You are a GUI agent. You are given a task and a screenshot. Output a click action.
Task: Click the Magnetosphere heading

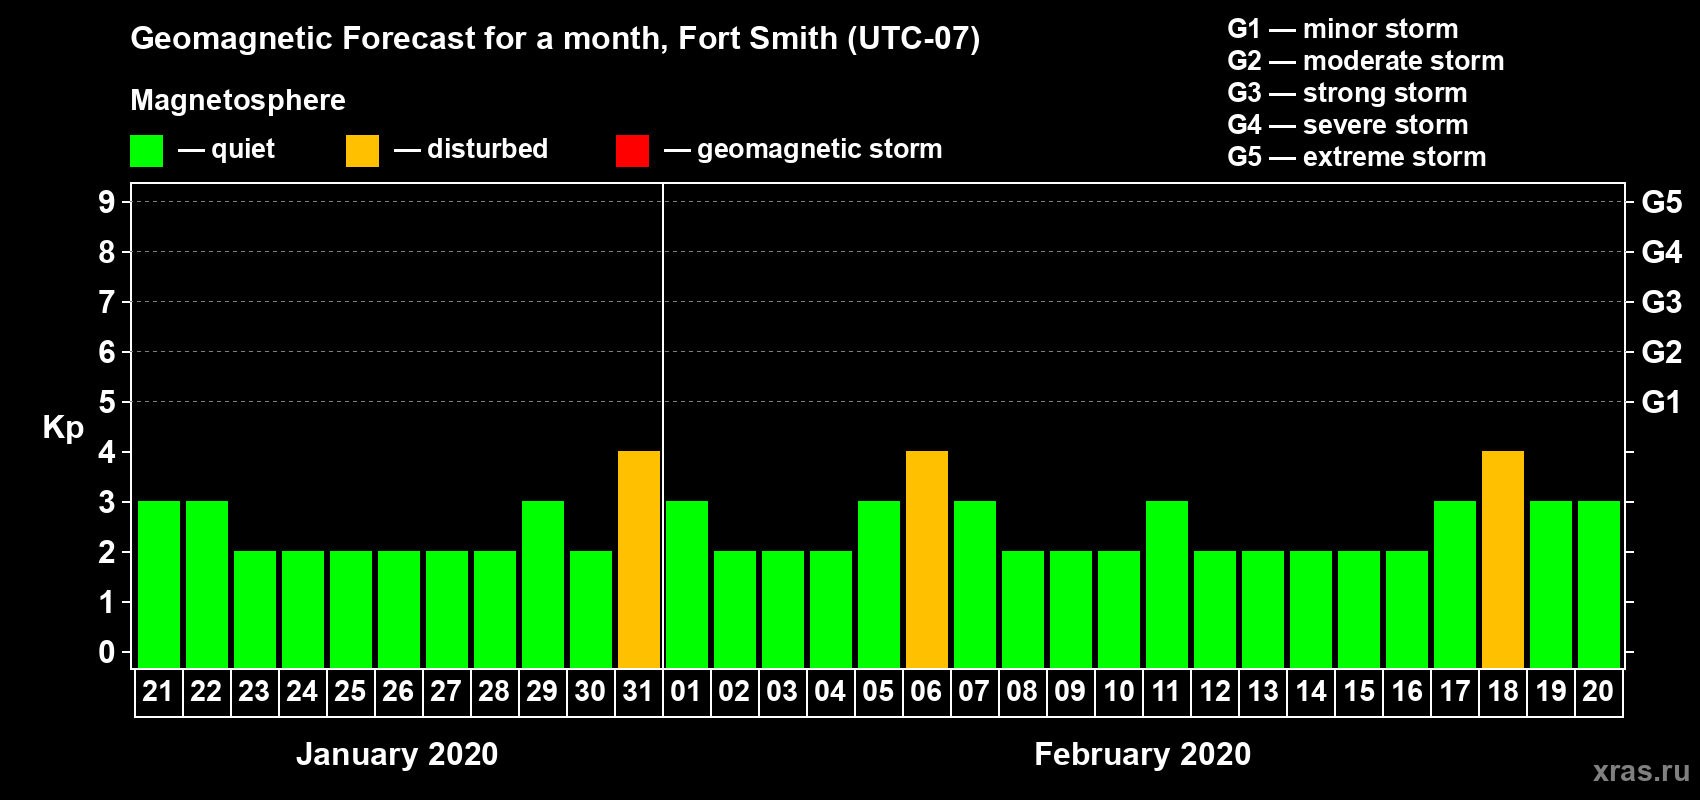(x=238, y=100)
